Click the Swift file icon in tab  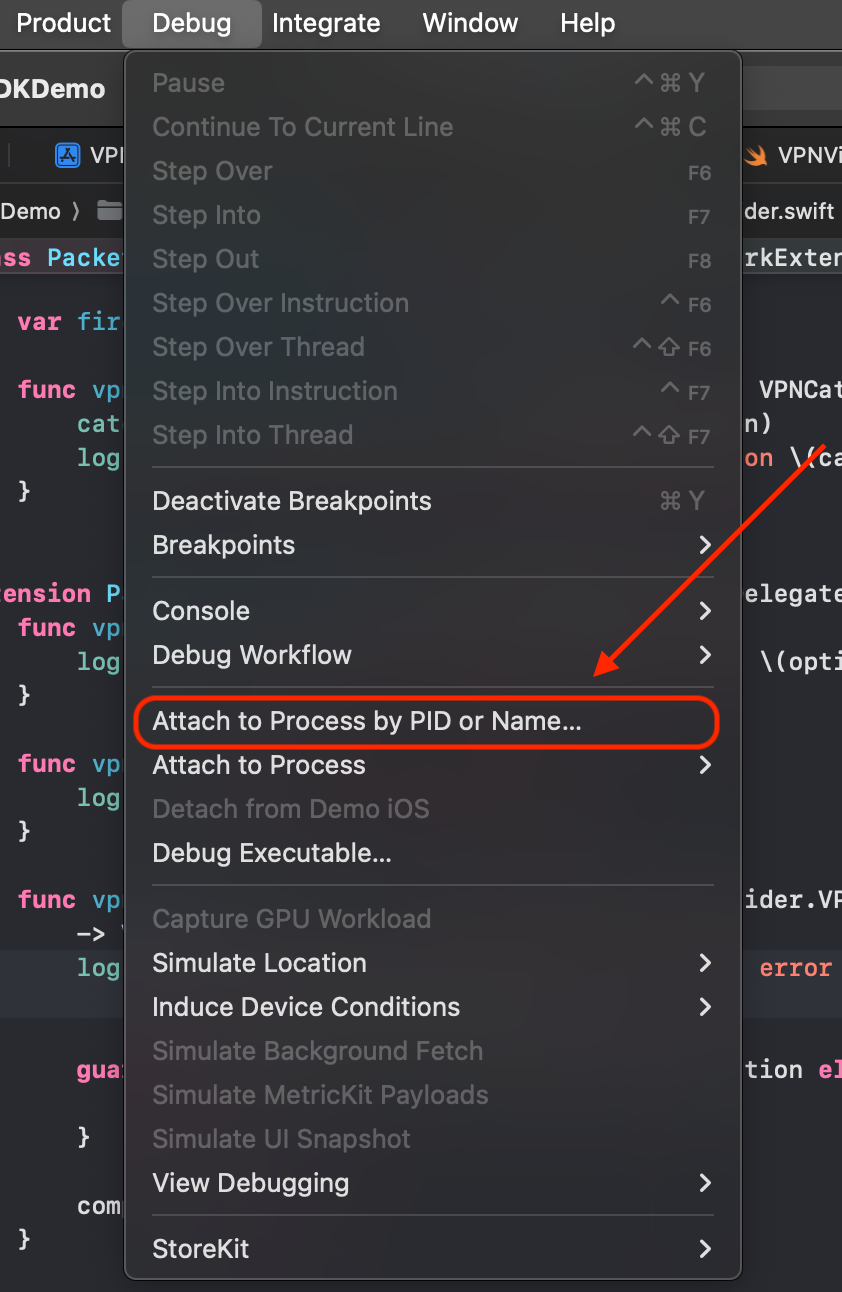[x=755, y=155]
